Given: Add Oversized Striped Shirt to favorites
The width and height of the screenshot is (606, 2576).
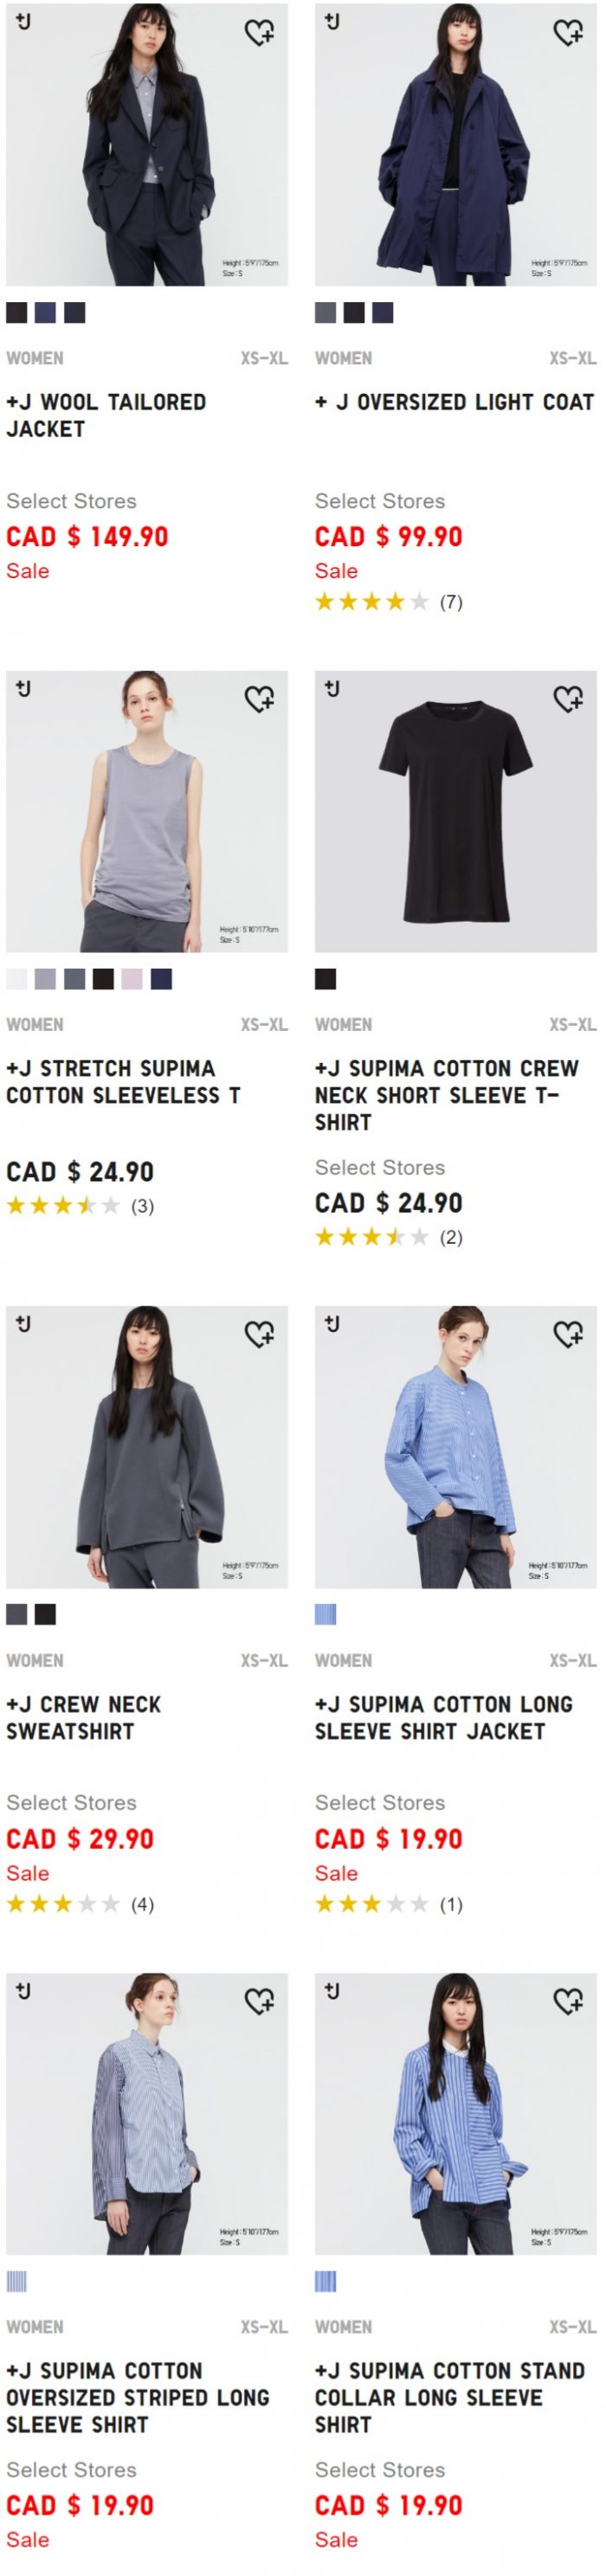Looking at the screenshot, I should (x=260, y=2001).
